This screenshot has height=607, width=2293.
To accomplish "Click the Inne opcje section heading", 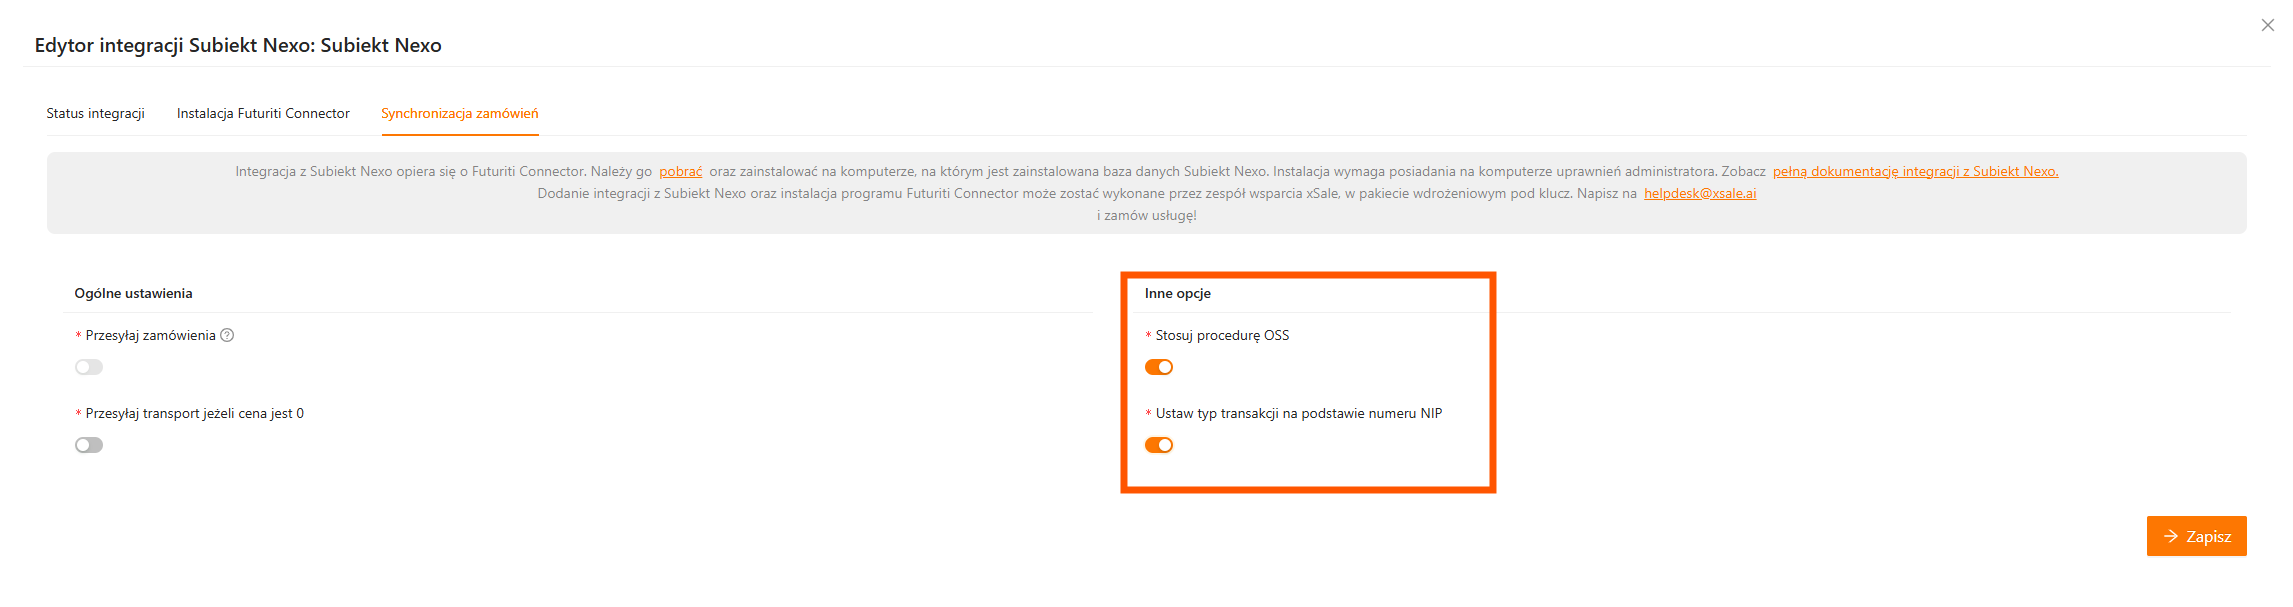I will click(1177, 293).
